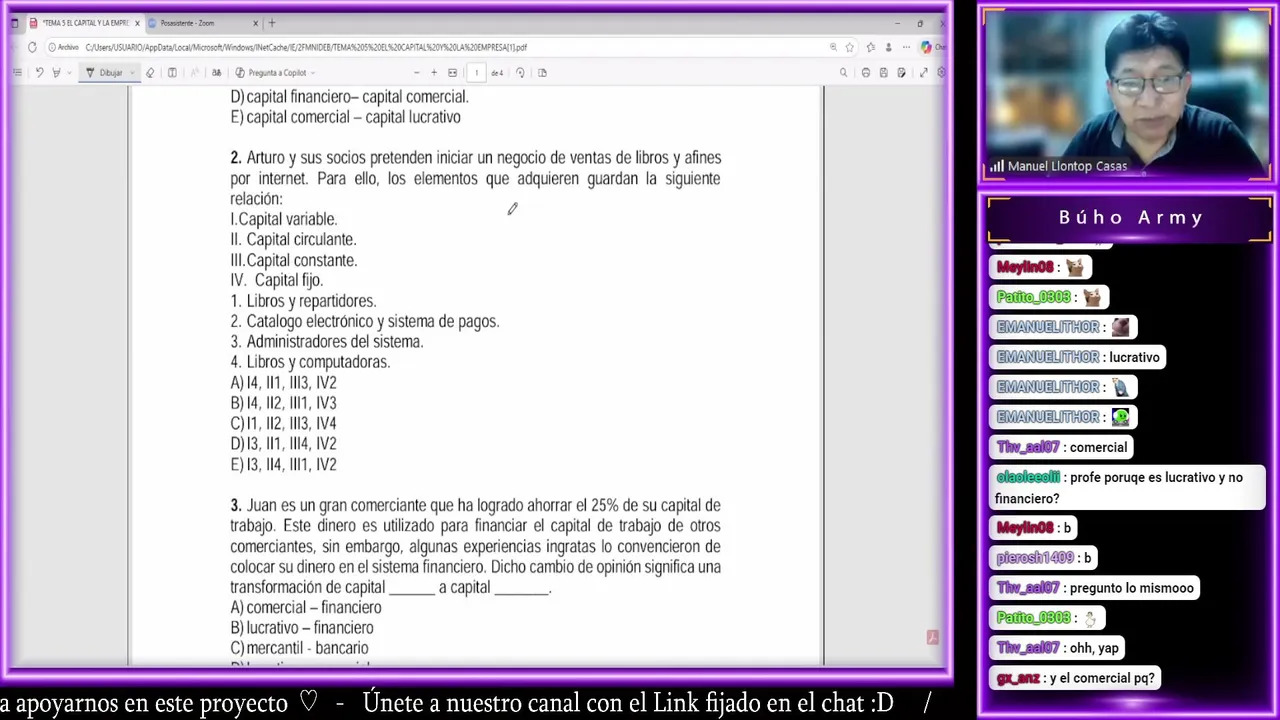The image size is (1280, 720).
Task: Click the translate icon
Action: coord(216,72)
